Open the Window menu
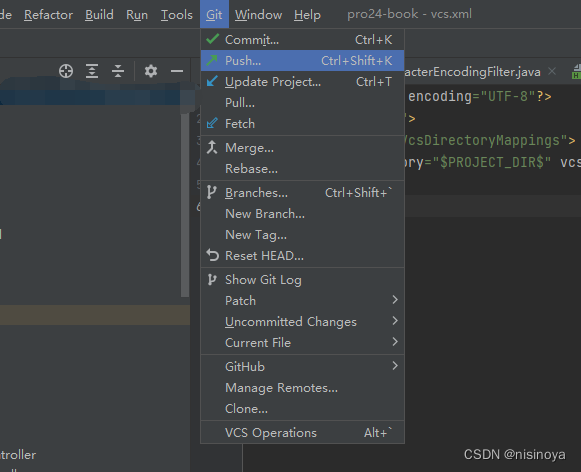Screen dimensions: 581x472 coord(258,15)
